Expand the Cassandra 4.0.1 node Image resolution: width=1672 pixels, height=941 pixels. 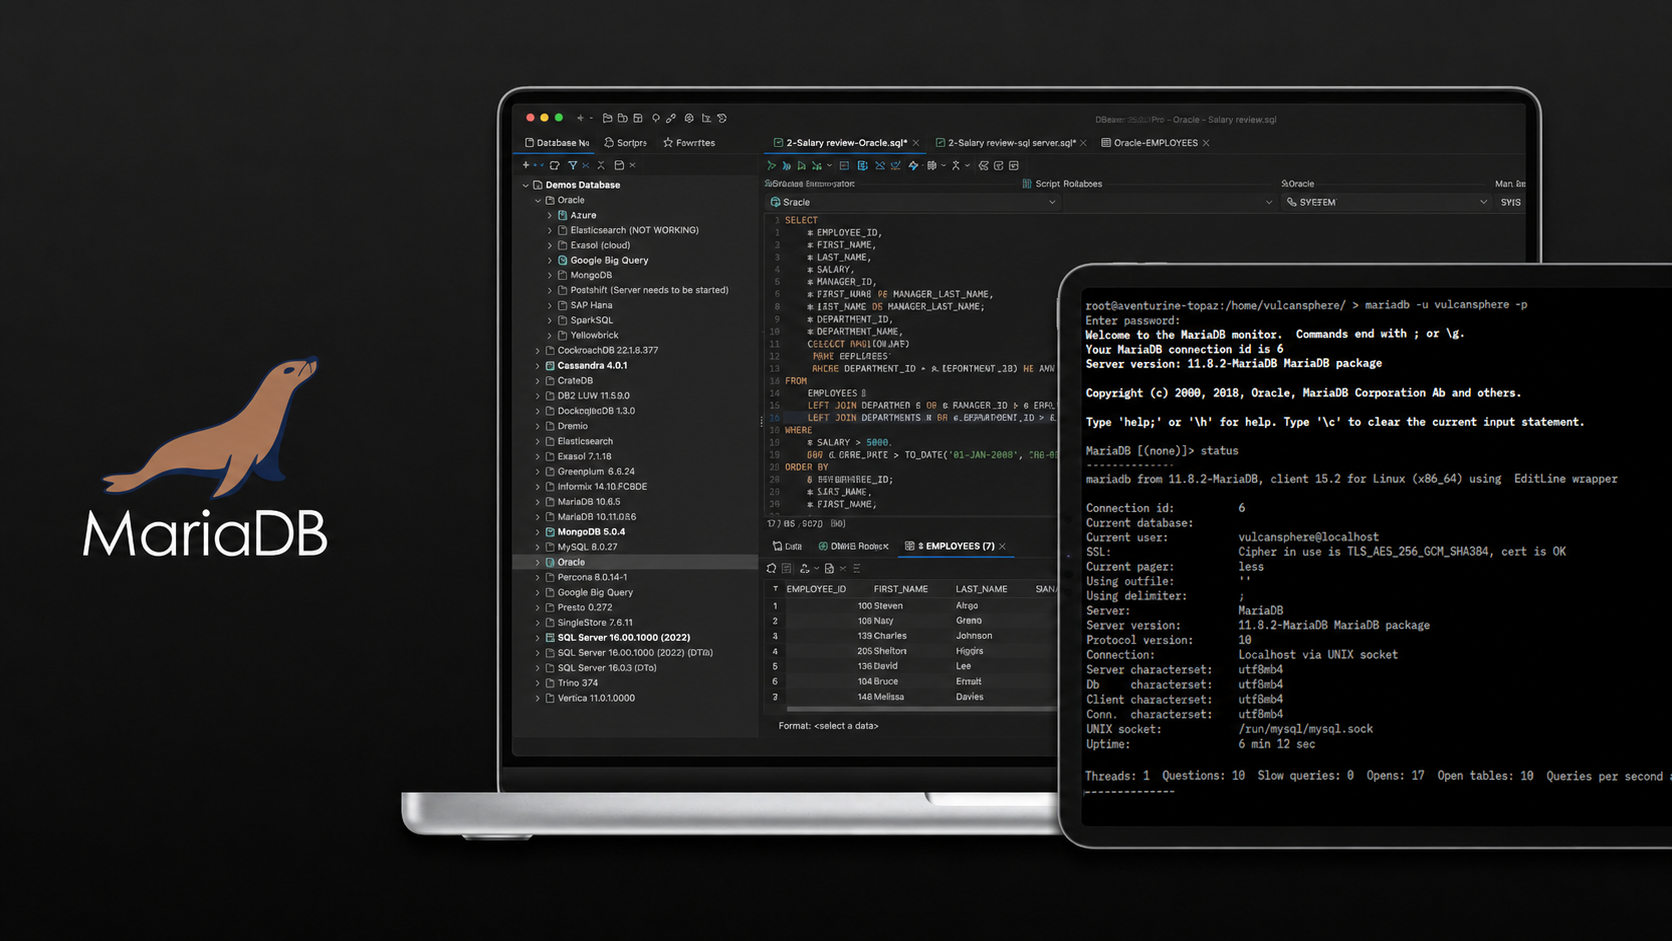pos(538,366)
